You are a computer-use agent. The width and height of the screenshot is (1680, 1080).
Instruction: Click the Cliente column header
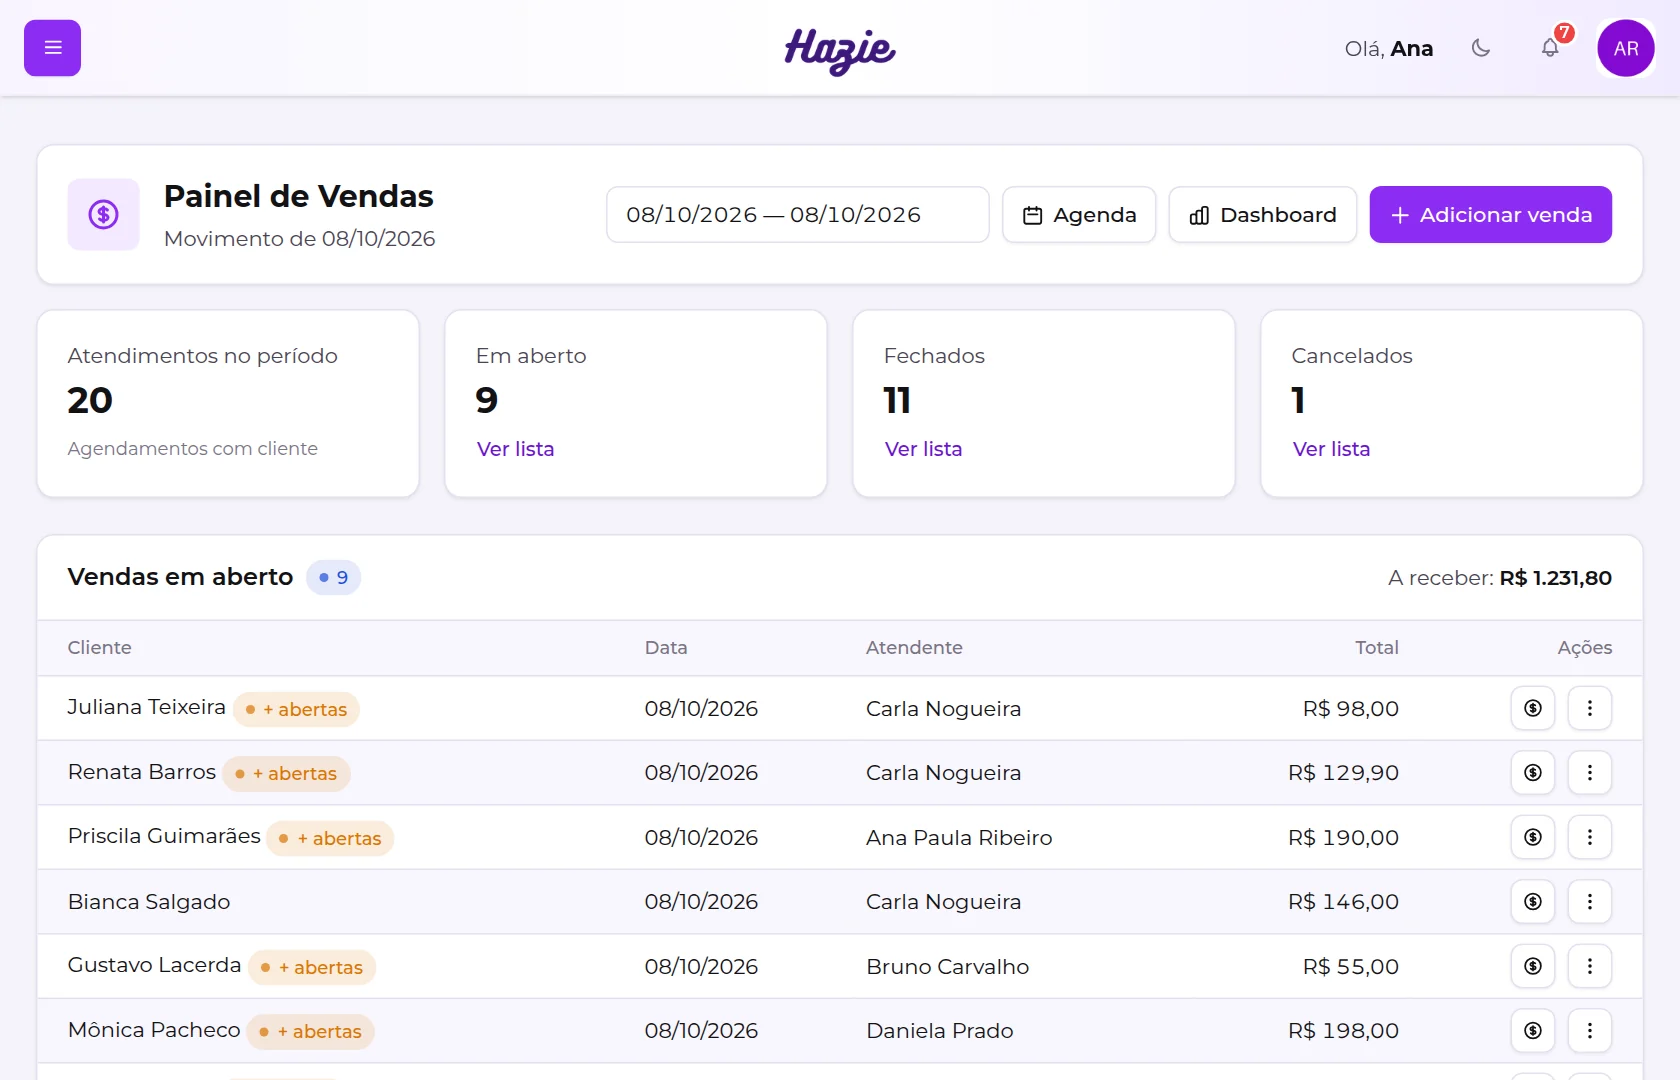coord(99,647)
